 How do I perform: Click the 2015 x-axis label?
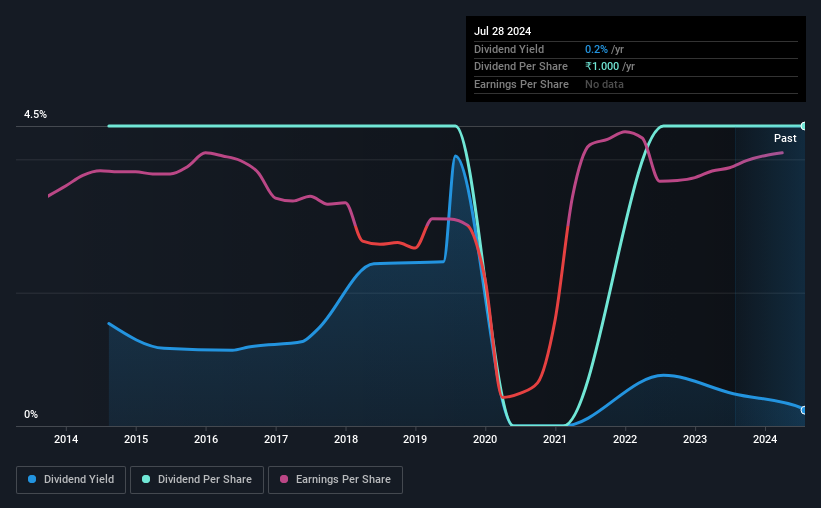pos(136,439)
